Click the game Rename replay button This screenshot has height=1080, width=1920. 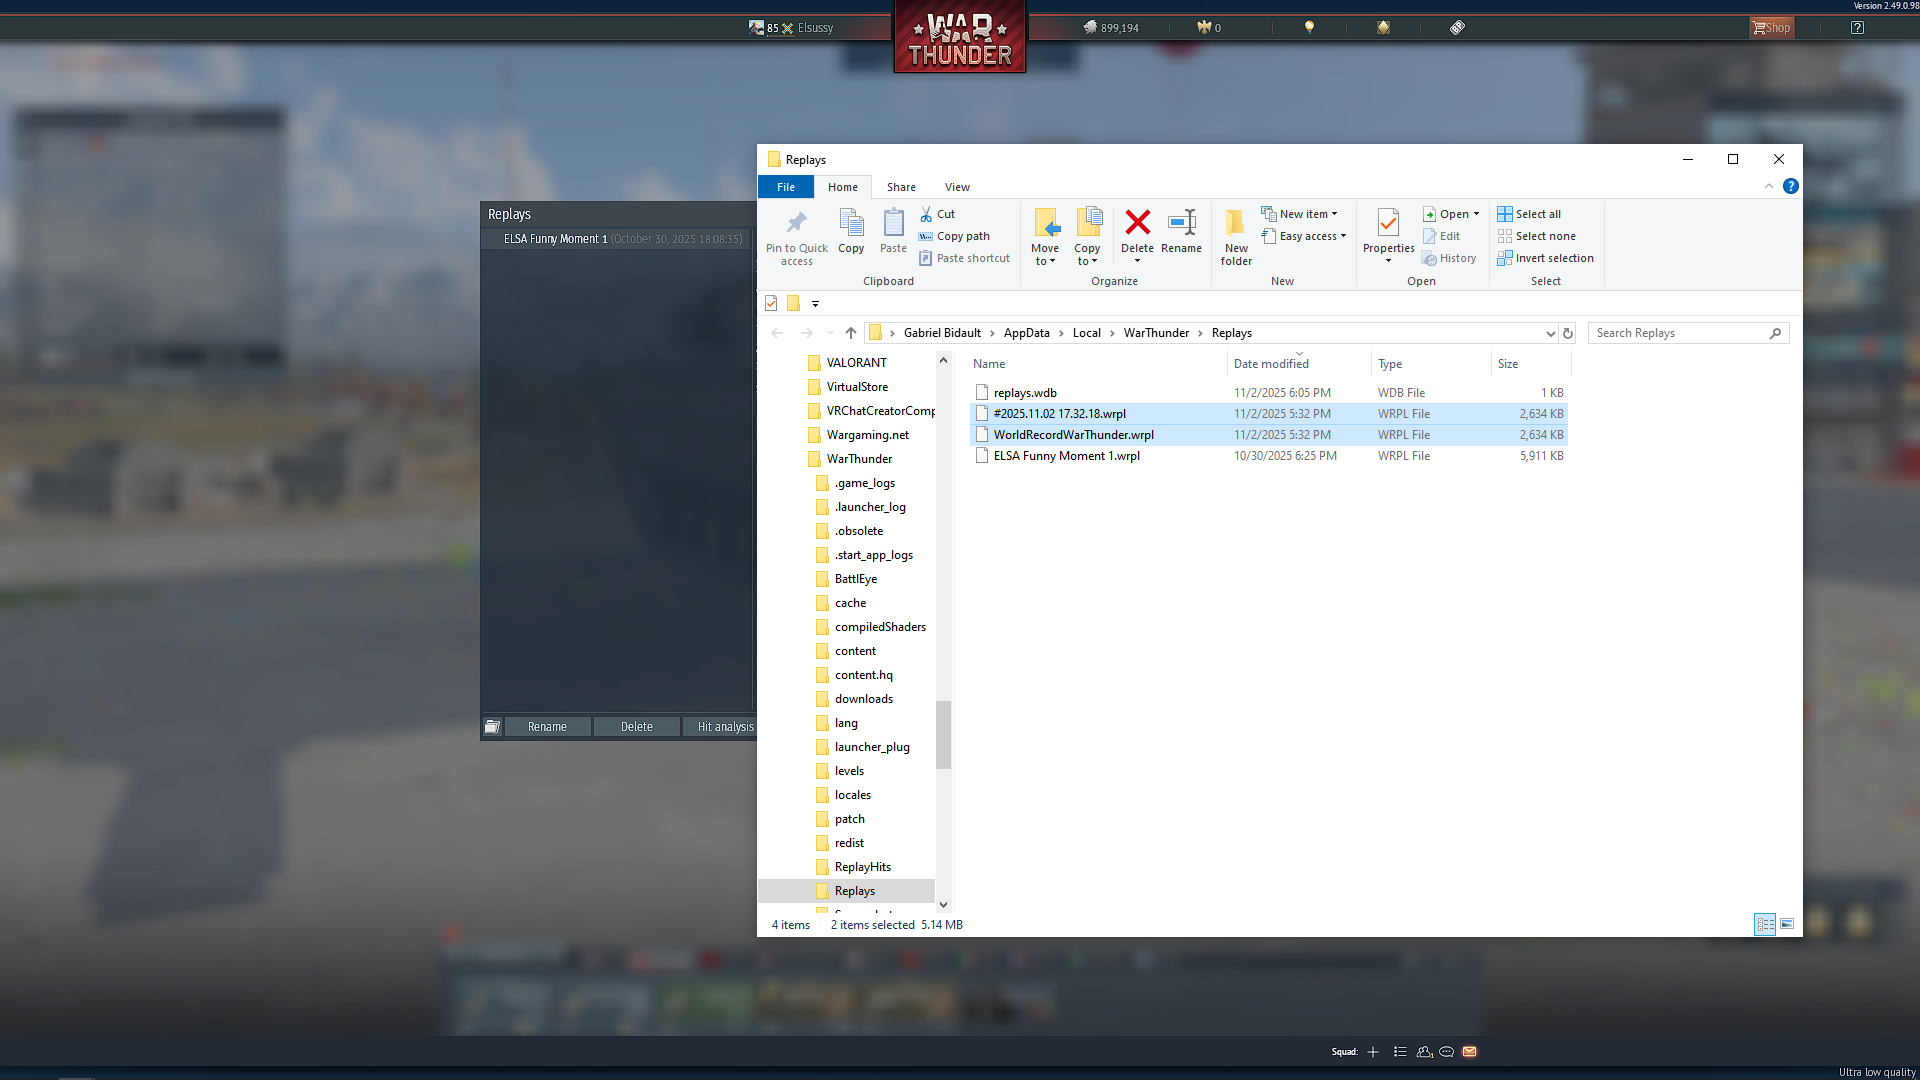tap(547, 727)
